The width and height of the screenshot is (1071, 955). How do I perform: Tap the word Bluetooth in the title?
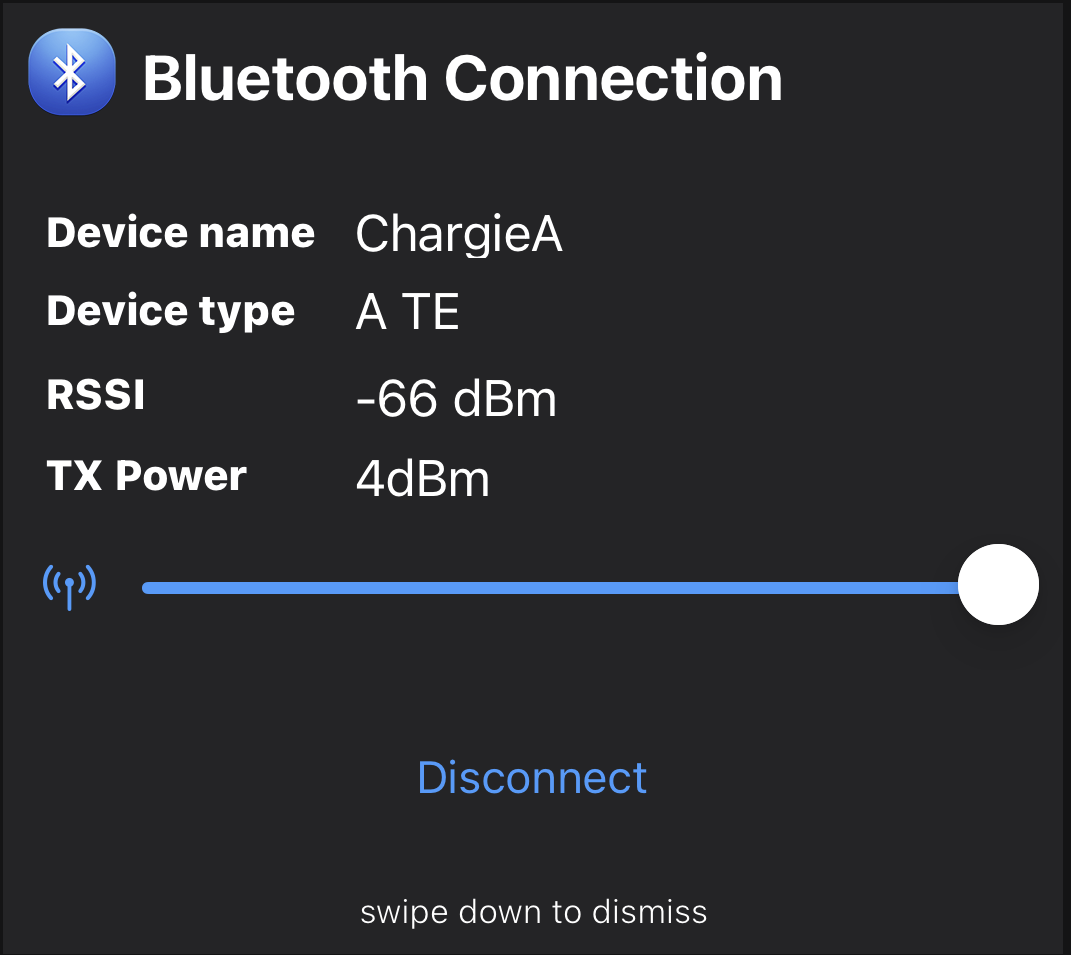pyautogui.click(x=287, y=78)
